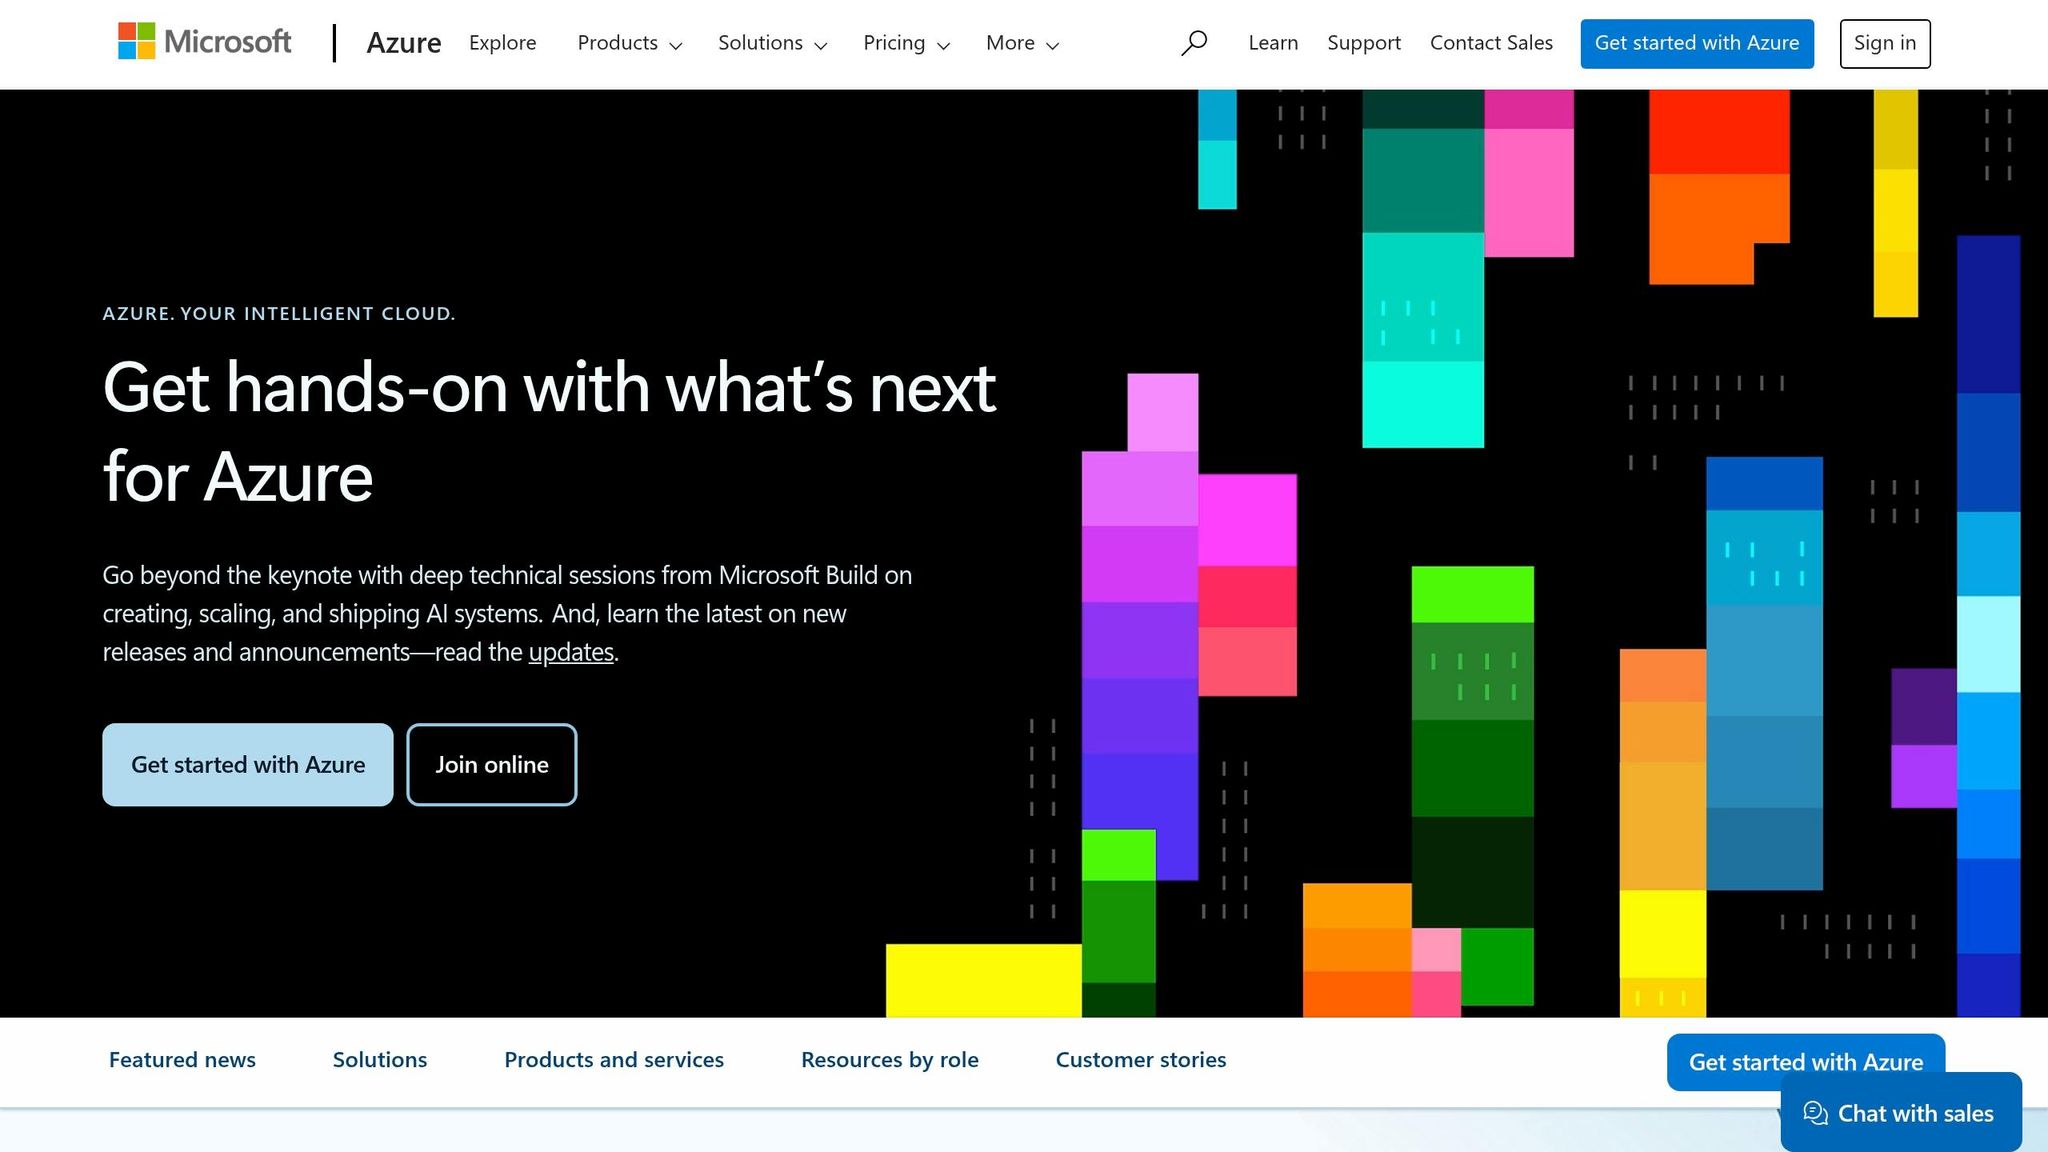Click the 'Azure. Your intelligent cloud.' tagline

279,314
